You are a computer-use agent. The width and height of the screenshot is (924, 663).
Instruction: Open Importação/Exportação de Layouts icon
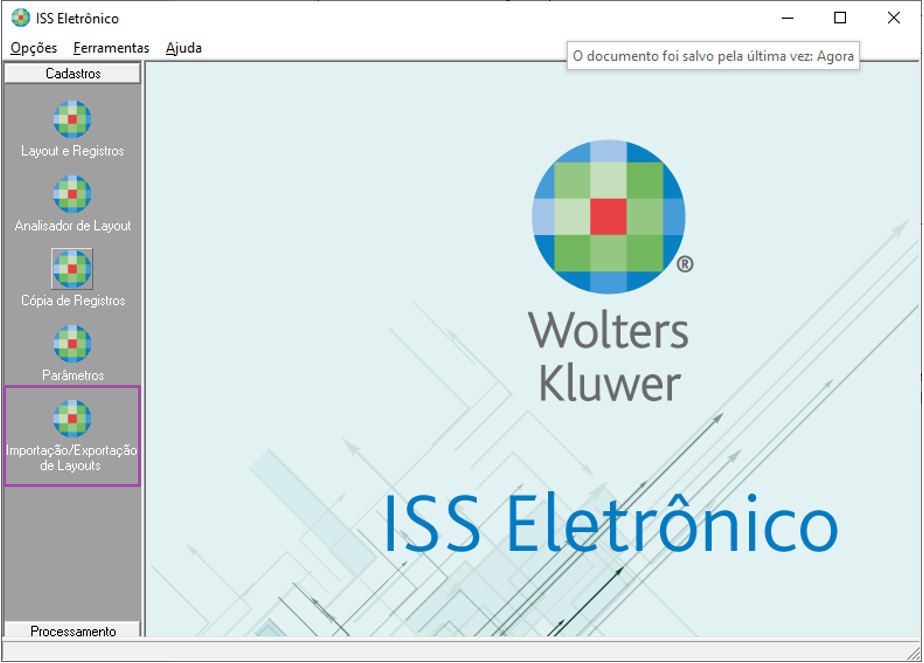(x=72, y=418)
